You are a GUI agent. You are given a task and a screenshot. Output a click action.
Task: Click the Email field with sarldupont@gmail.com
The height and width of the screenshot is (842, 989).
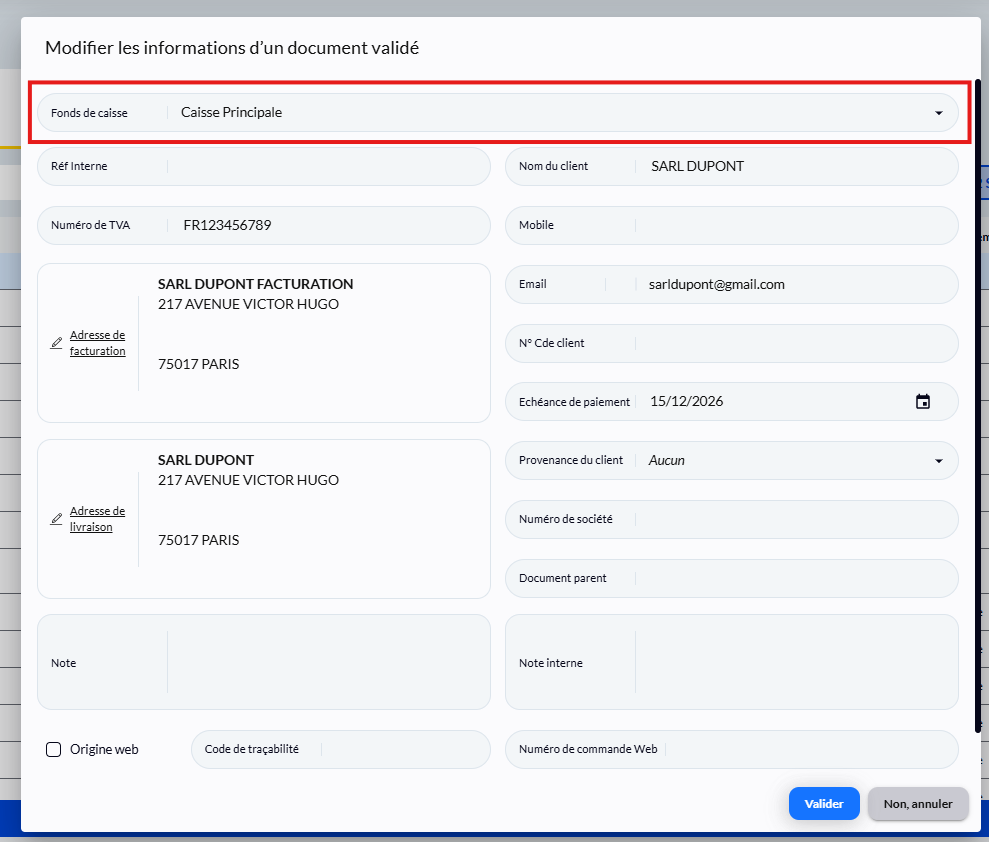(732, 284)
